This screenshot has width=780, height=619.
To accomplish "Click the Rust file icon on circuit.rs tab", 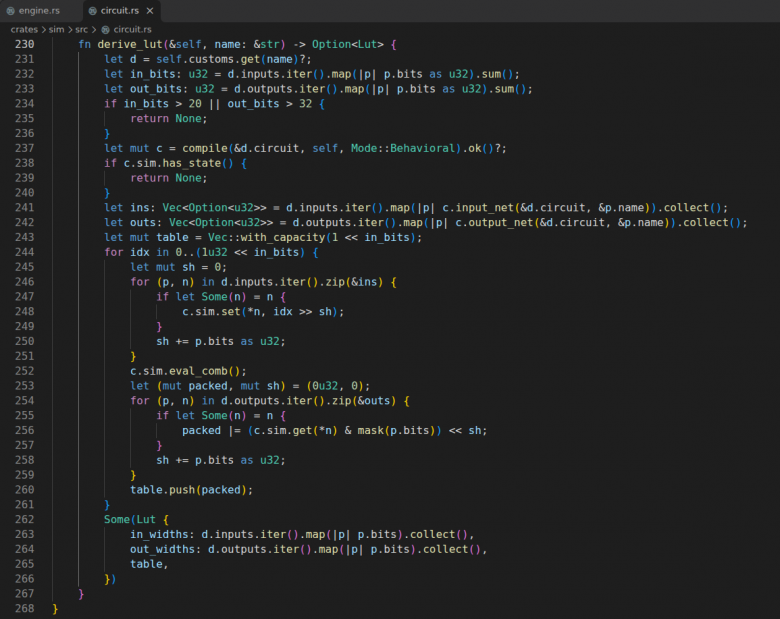I will click(x=92, y=10).
